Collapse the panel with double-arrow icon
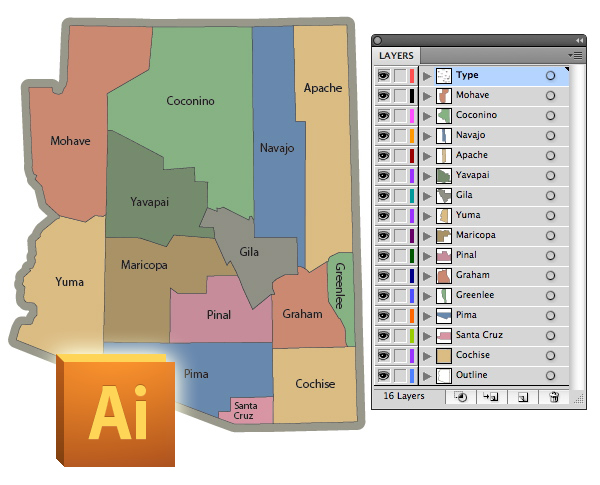The height and width of the screenshot is (485, 600). coord(579,41)
